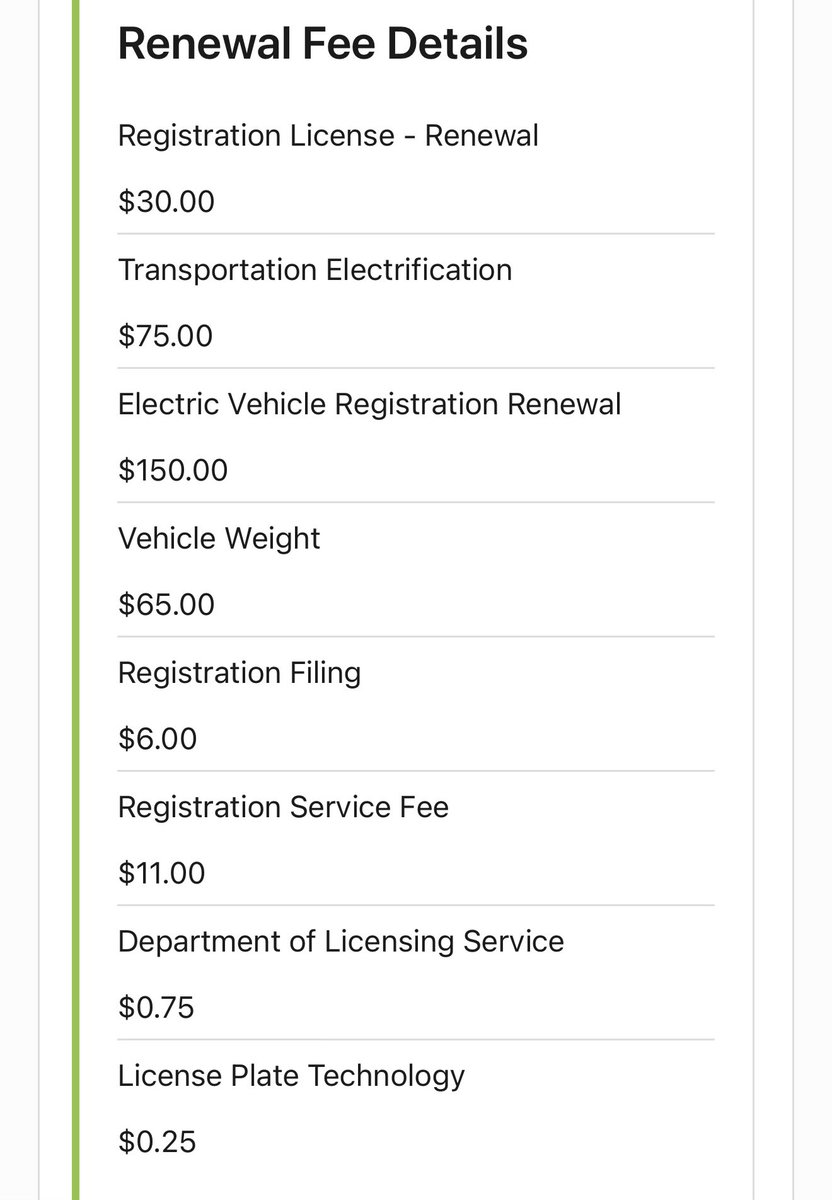Screen dimensions: 832x1200
Task: Select the $0.25 plate technology amount
Action: [157, 1141]
